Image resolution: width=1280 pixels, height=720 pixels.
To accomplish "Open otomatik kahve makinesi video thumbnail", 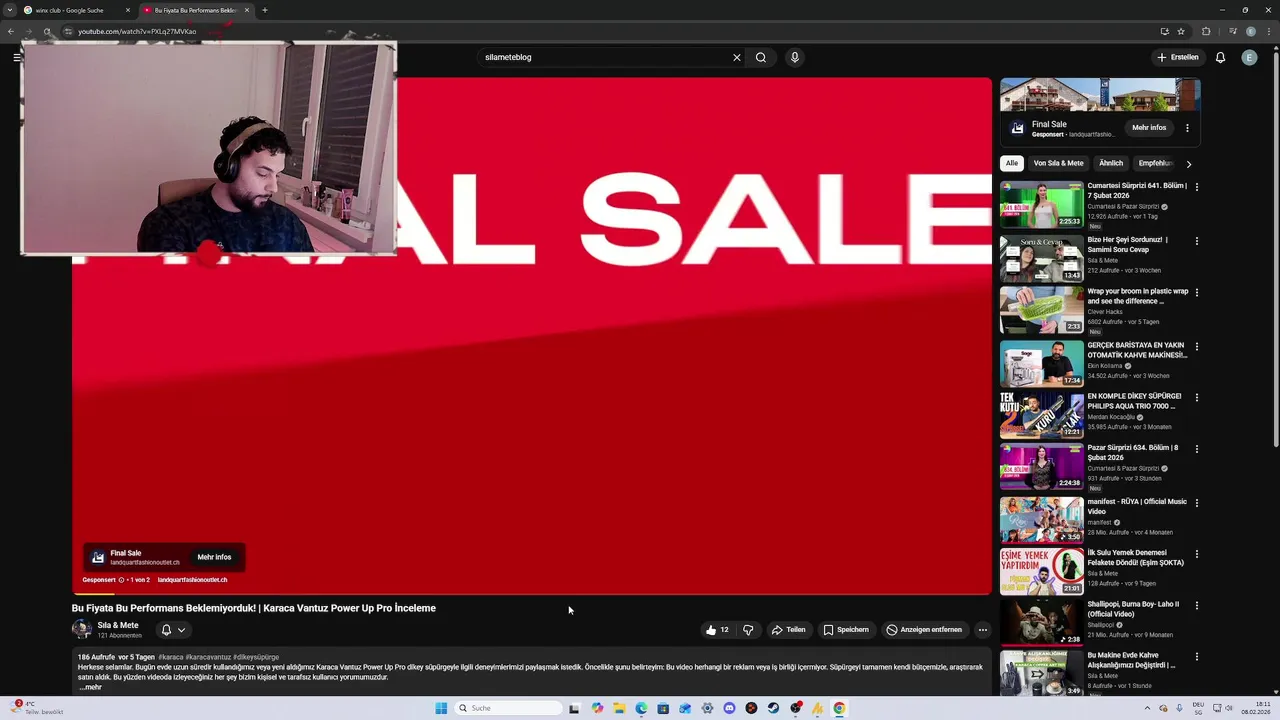I will click(x=1041, y=364).
